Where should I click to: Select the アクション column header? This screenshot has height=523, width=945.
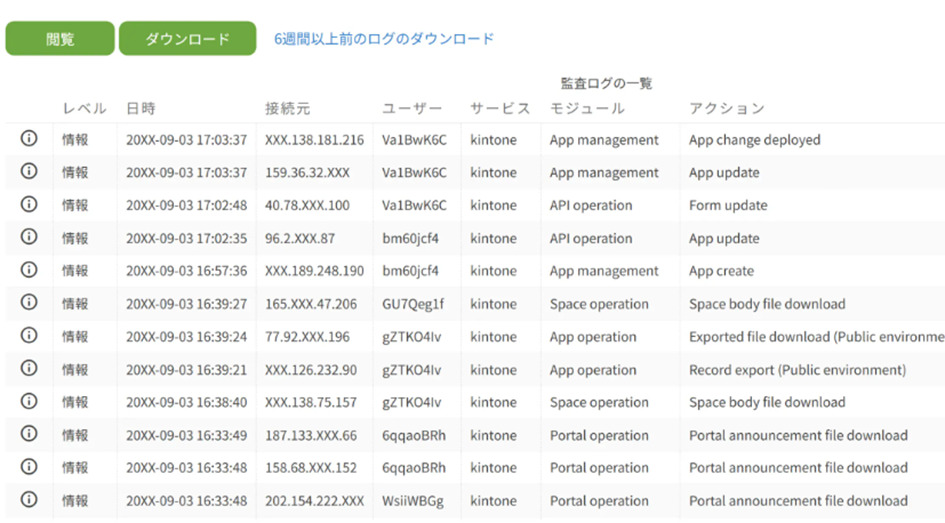point(726,108)
